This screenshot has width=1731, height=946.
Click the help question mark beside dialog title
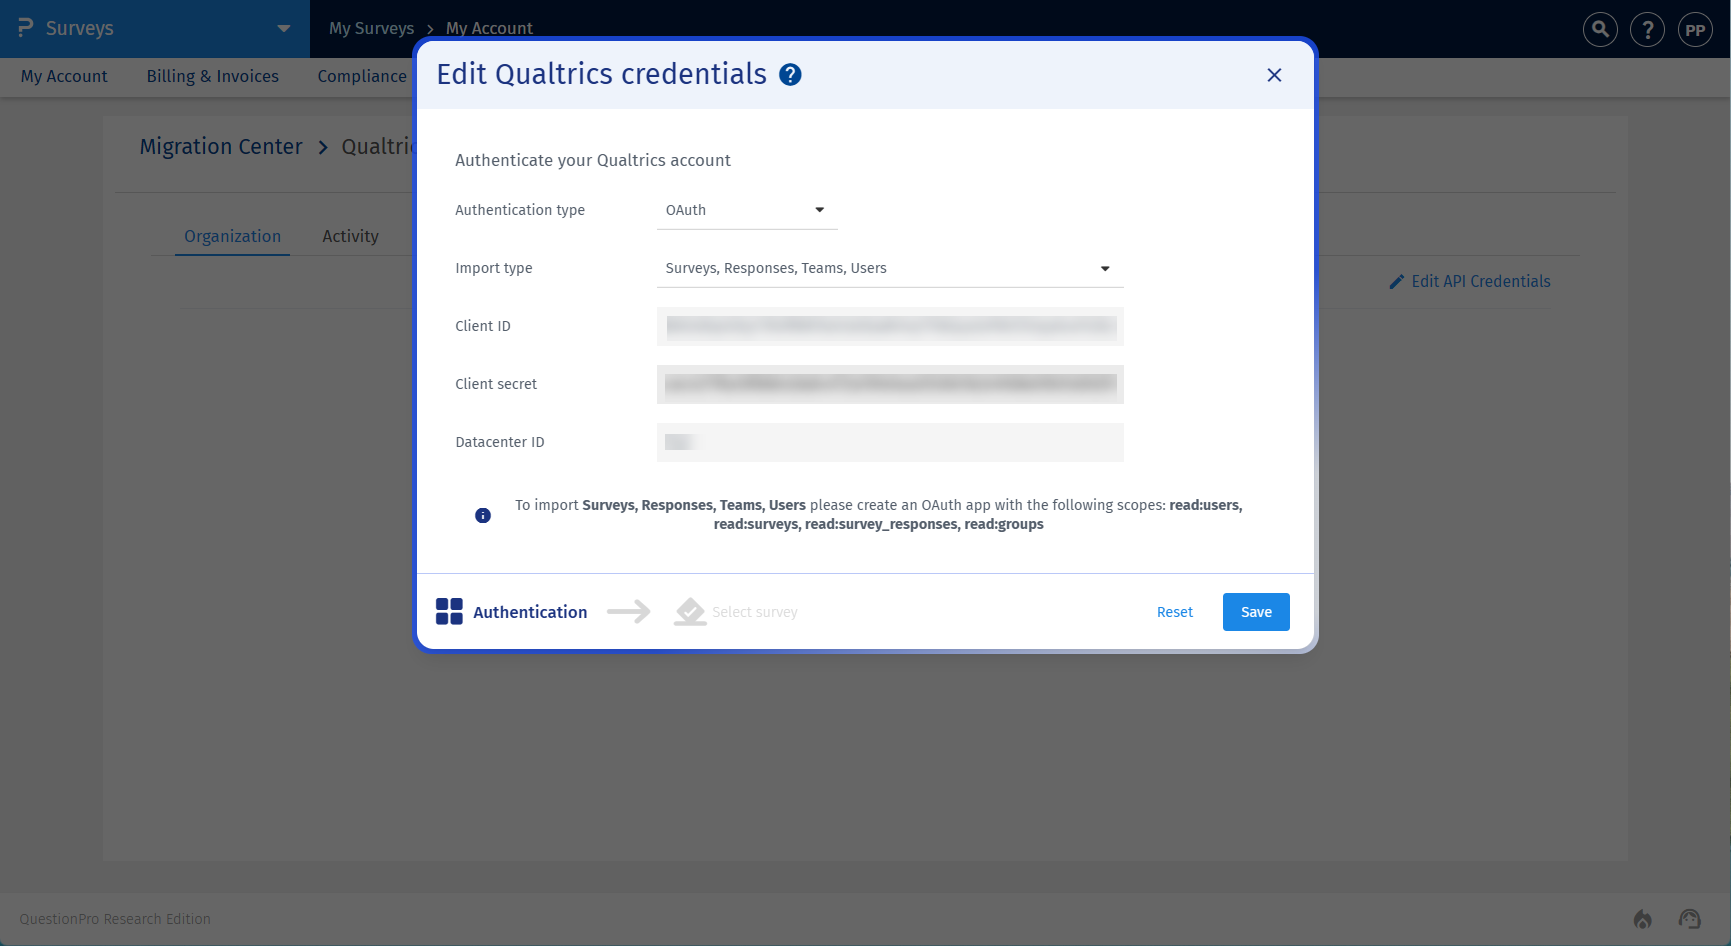(x=790, y=75)
